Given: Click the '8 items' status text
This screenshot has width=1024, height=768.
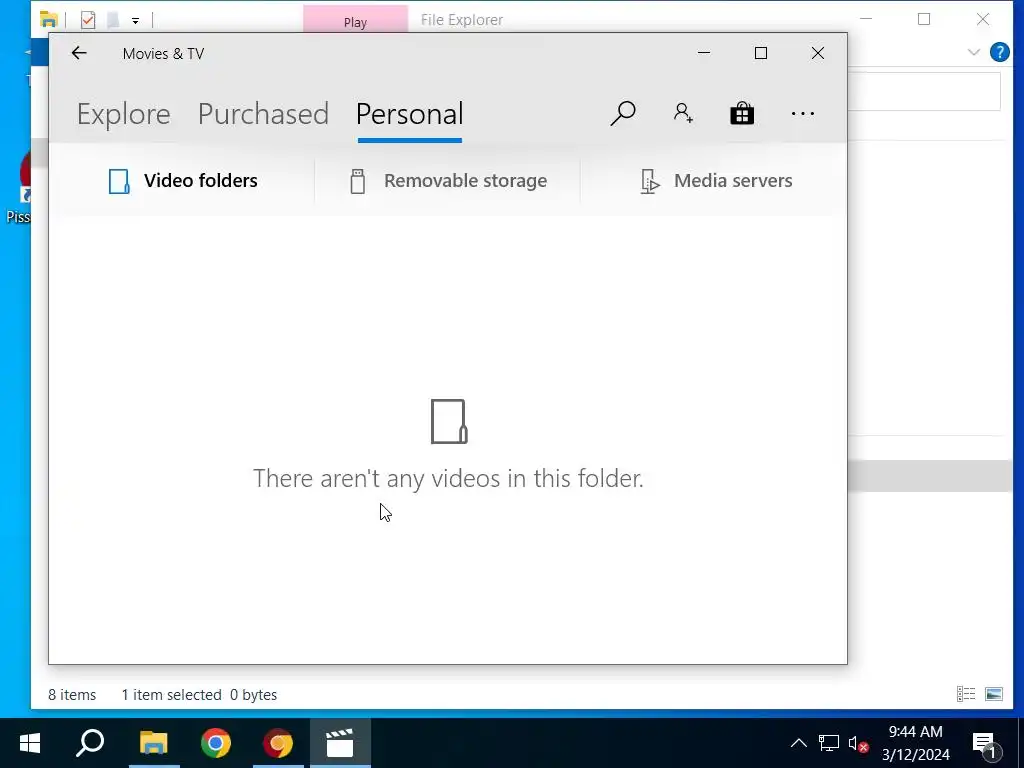Looking at the screenshot, I should 72,695.
